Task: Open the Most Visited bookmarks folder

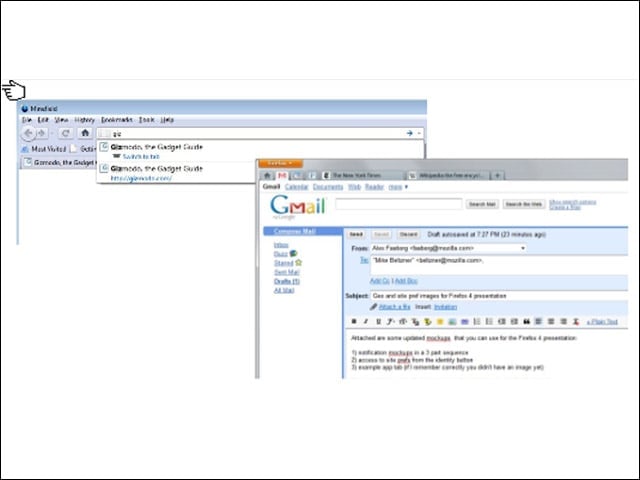Action: tap(44, 149)
